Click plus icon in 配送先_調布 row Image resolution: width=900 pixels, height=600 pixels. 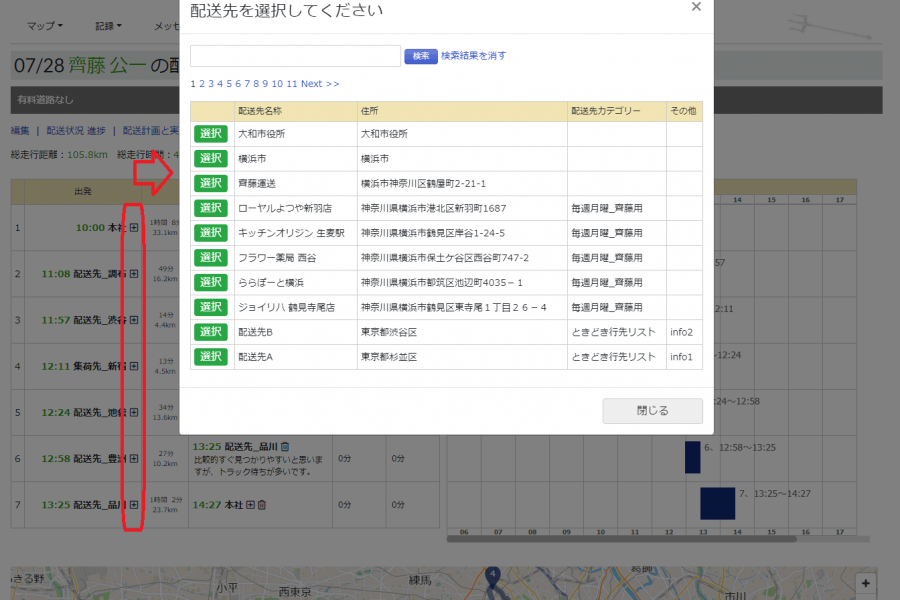pos(133,272)
